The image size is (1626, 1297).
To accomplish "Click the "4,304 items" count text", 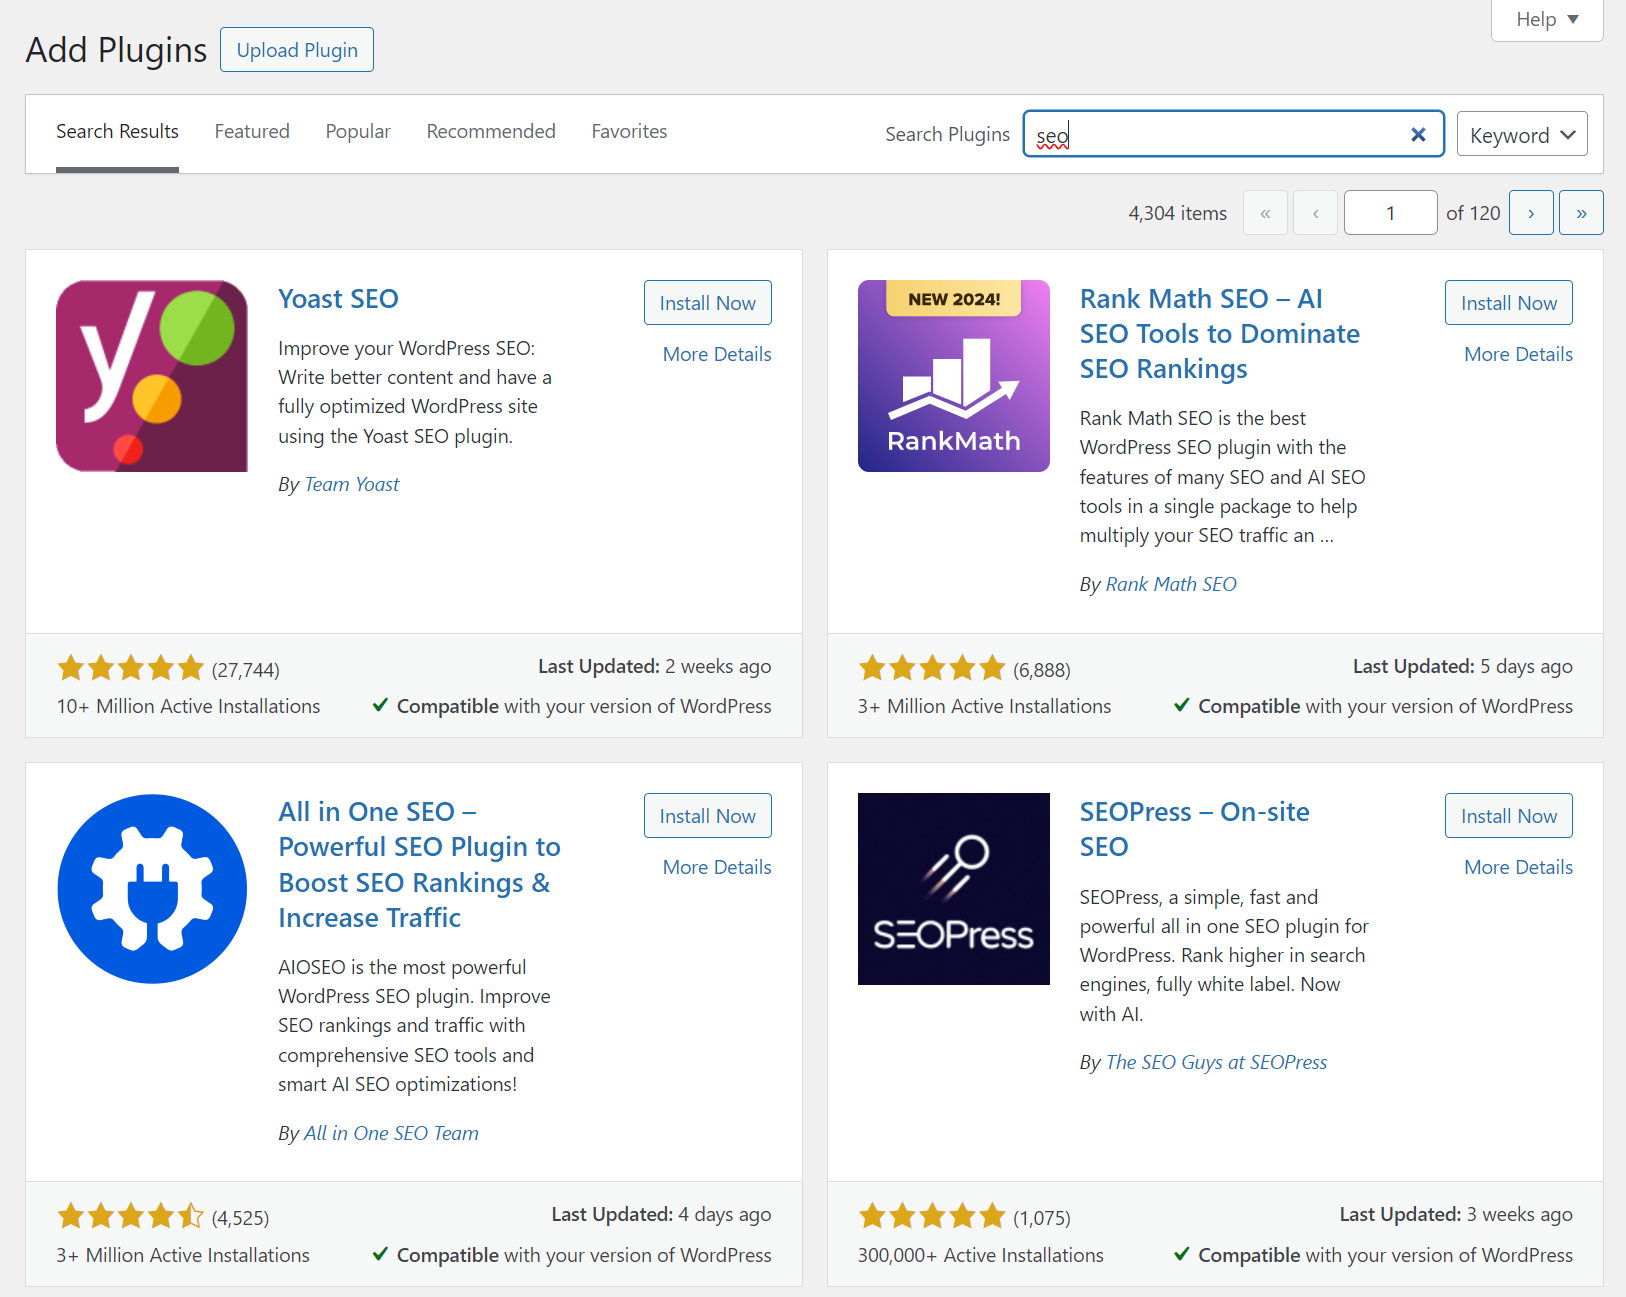I will point(1177,213).
